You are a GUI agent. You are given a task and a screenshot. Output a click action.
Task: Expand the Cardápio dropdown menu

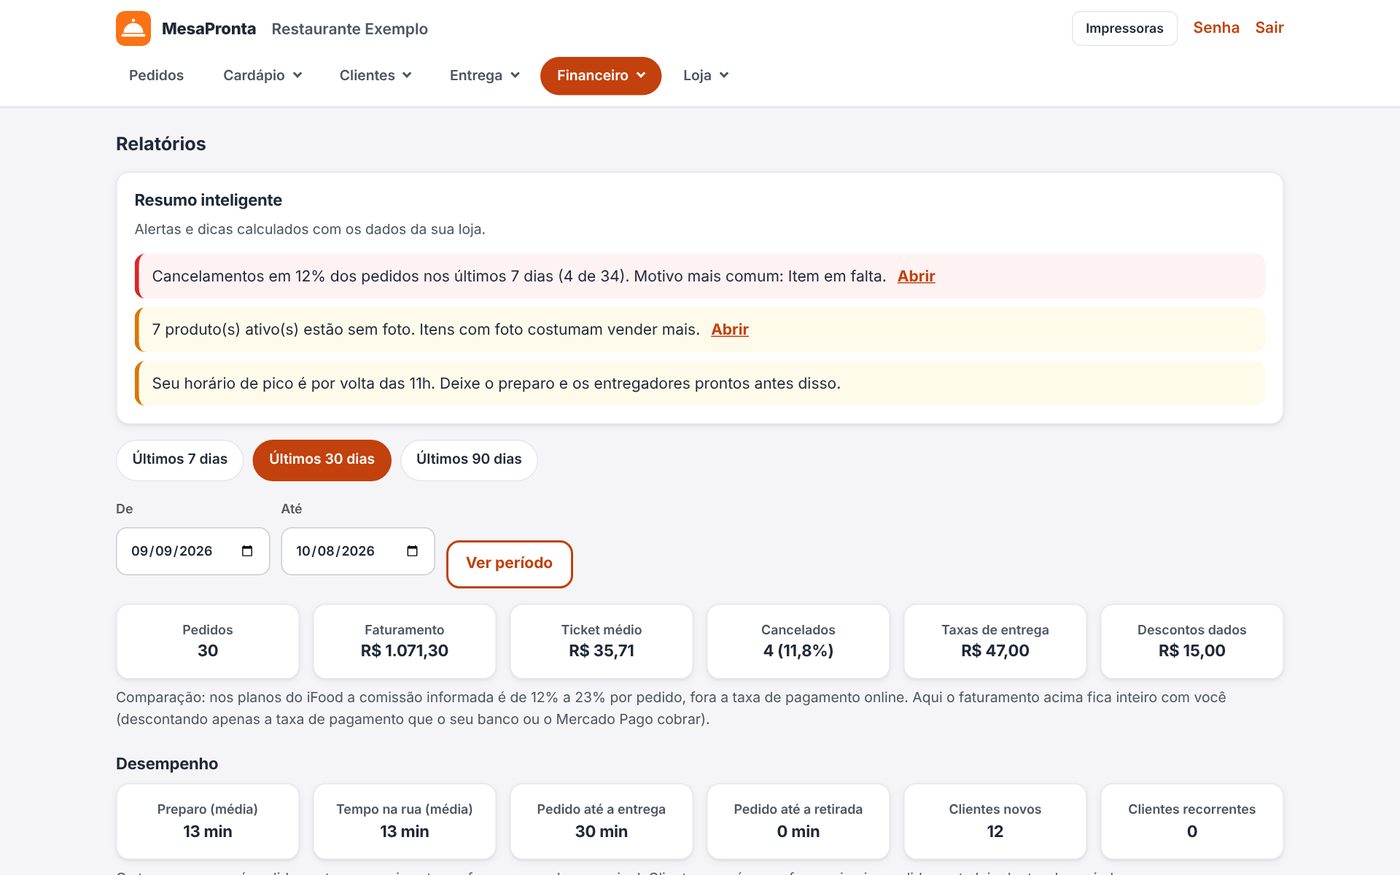click(262, 75)
